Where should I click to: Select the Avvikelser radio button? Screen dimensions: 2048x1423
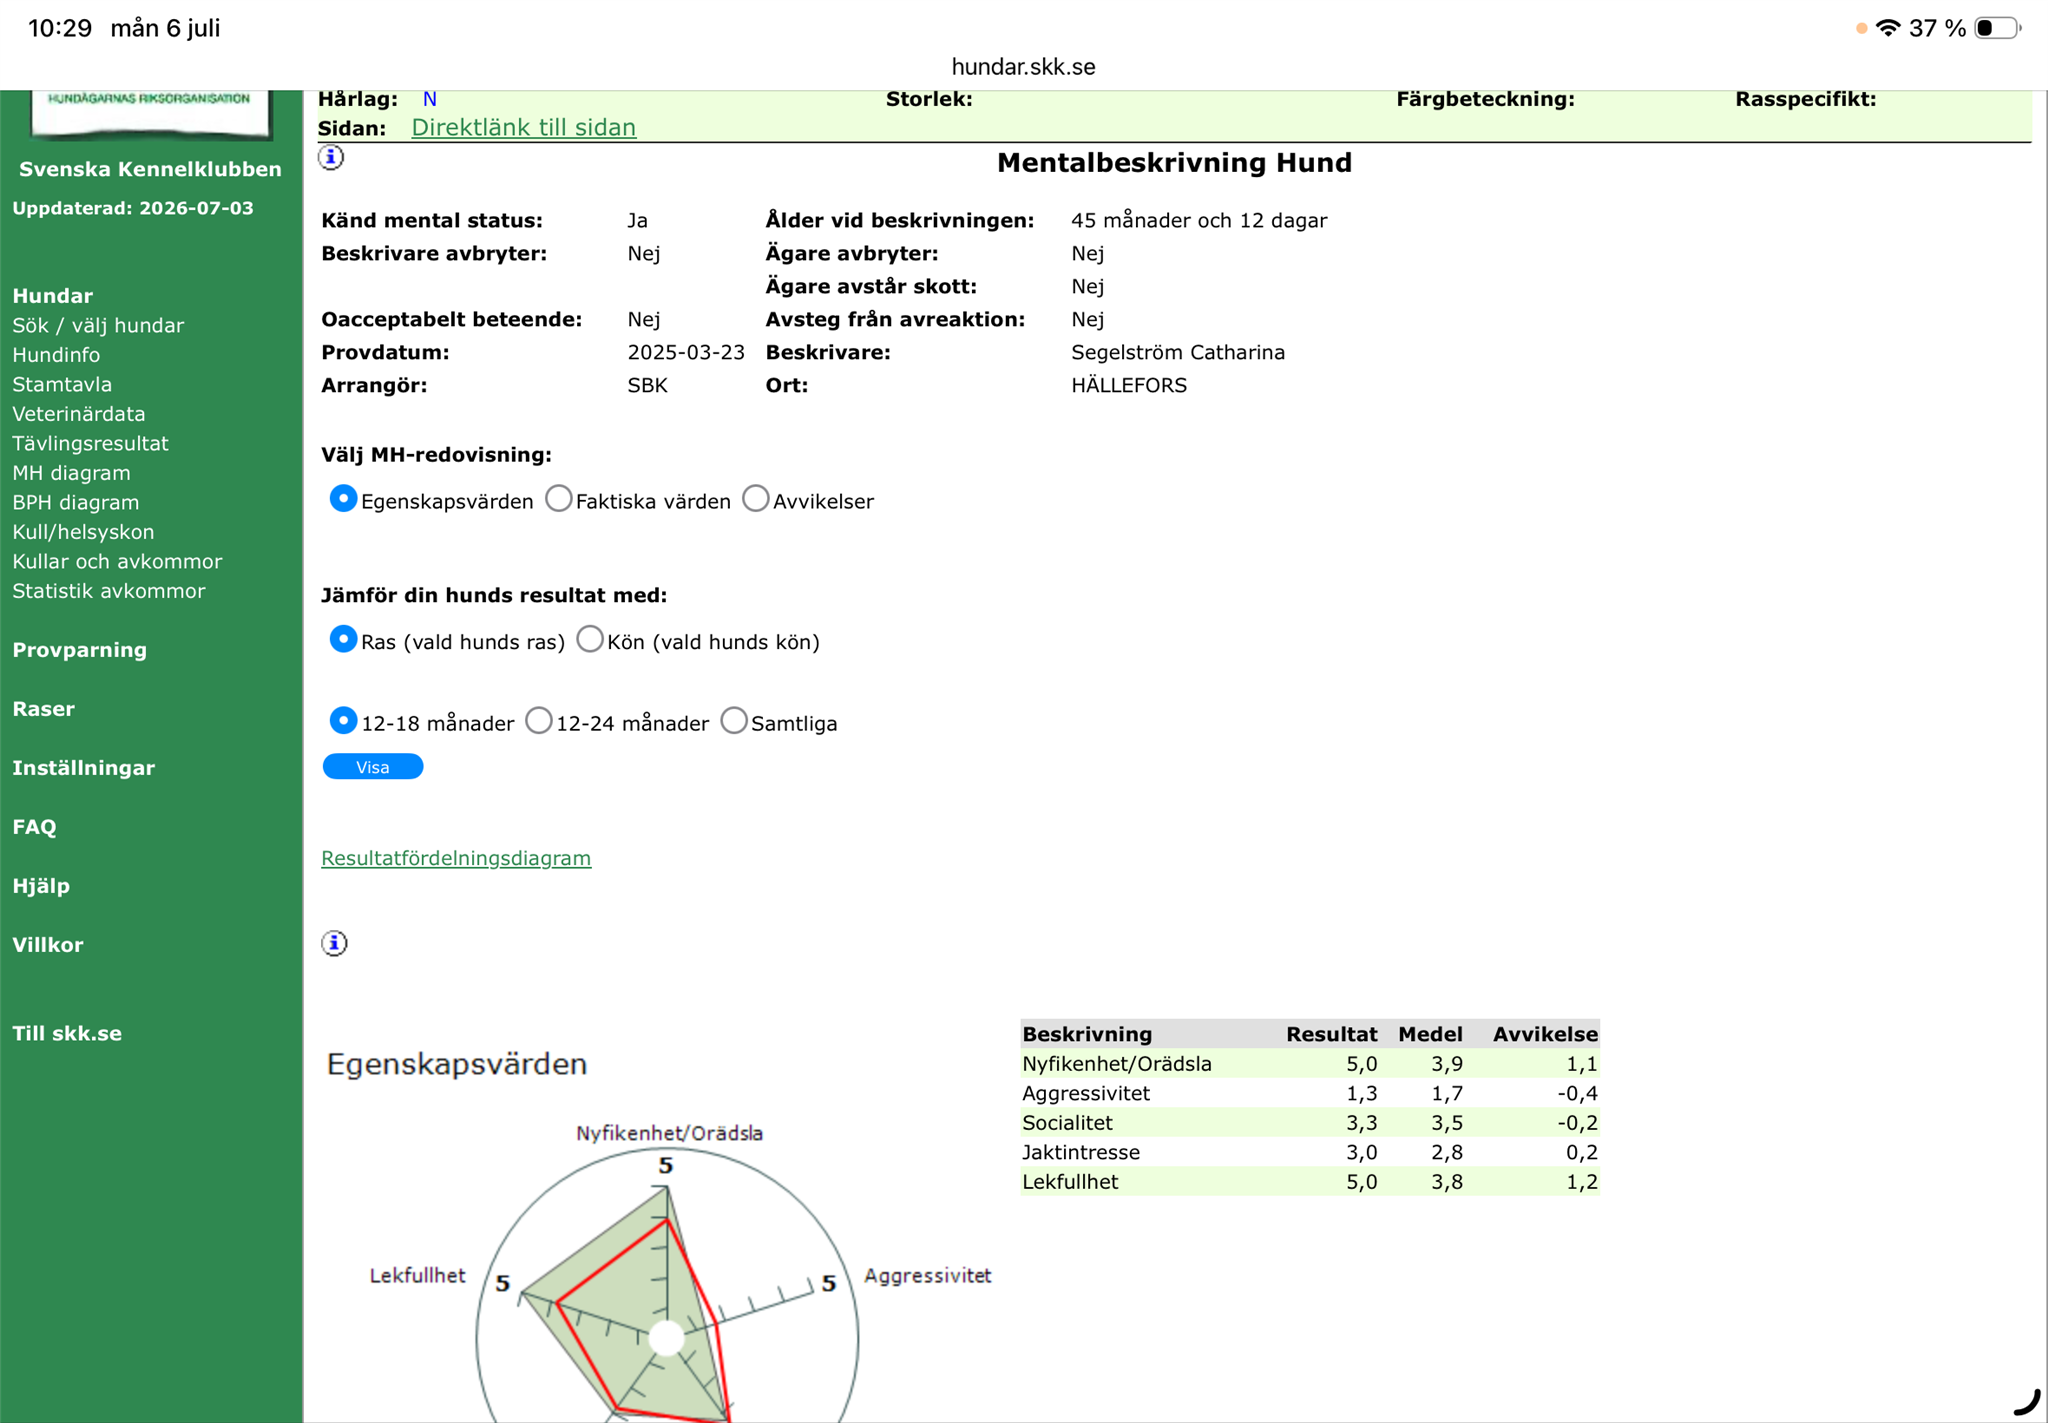point(756,499)
